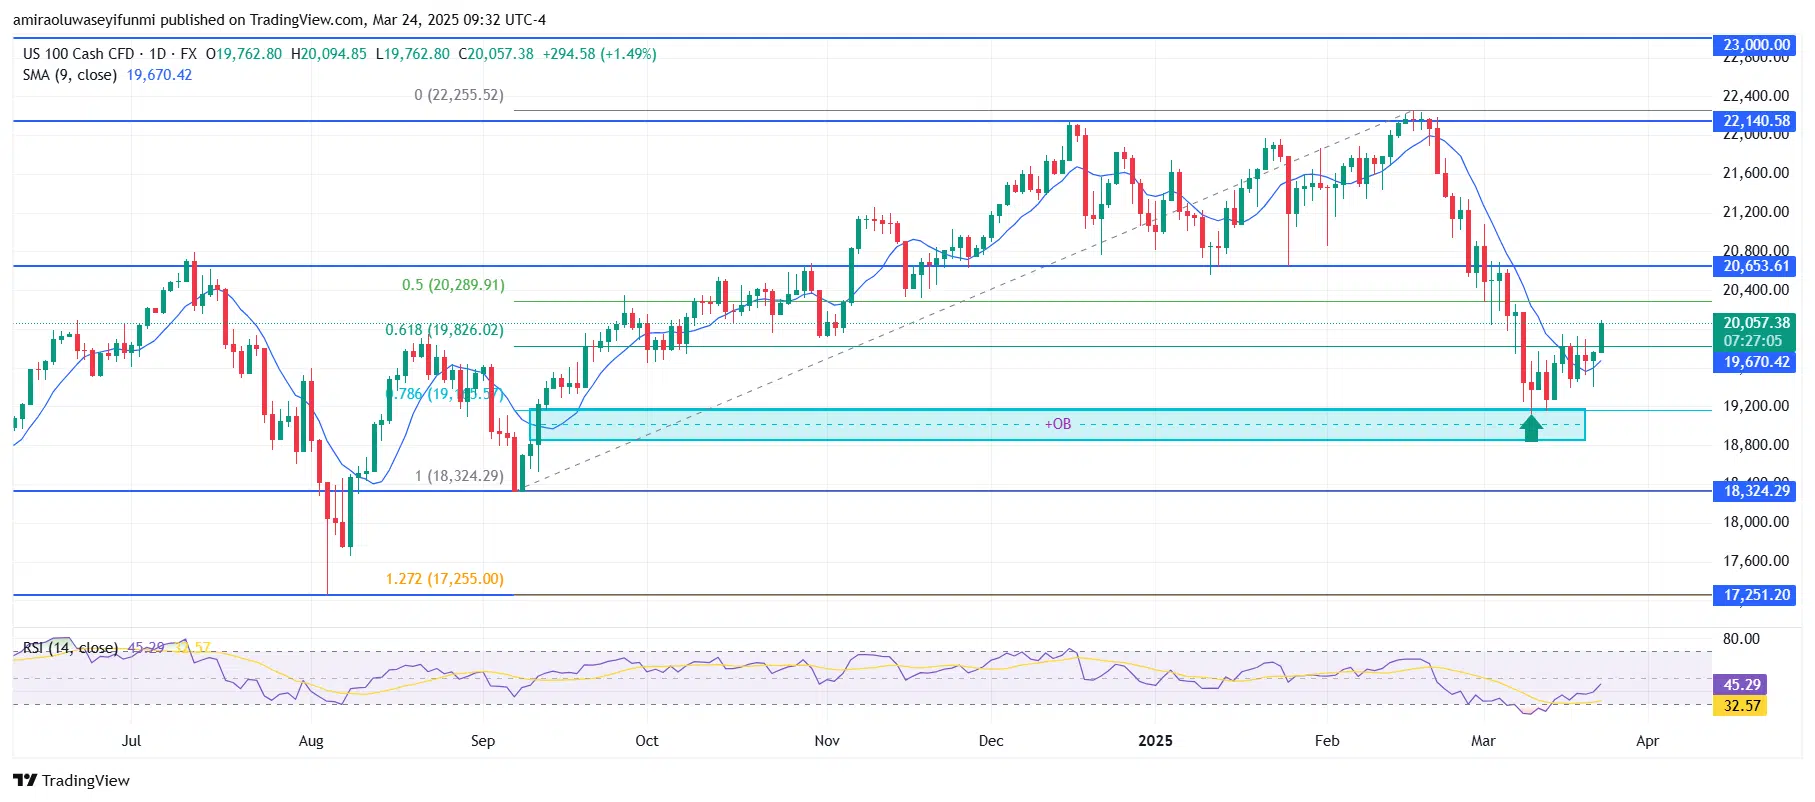This screenshot has height=802, width=1815.
Task: Click the green up arrow in OB zone
Action: coord(1531,428)
